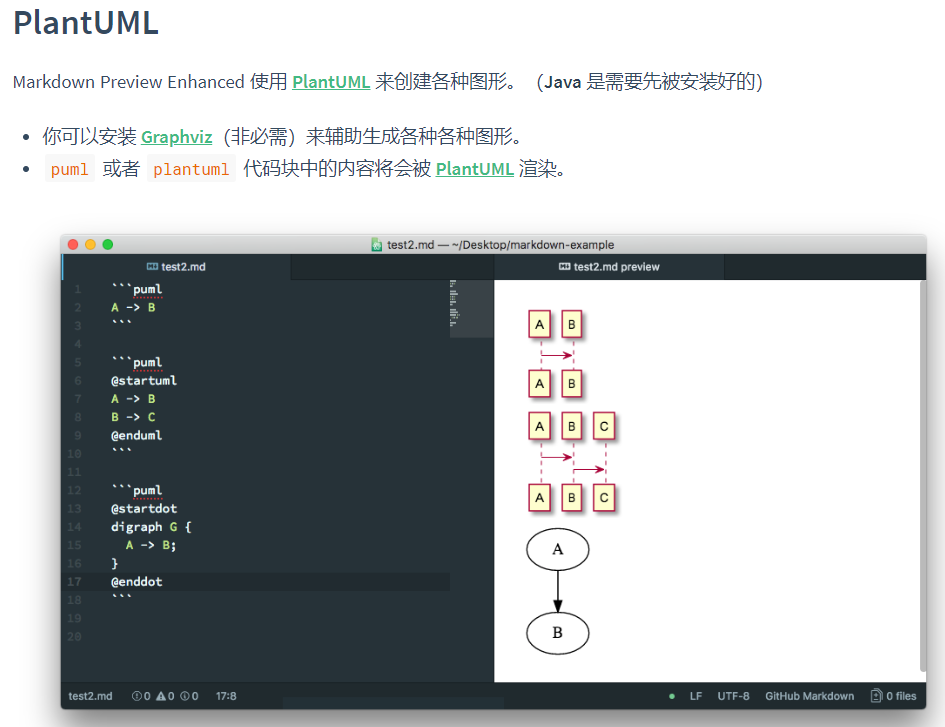Click the 'puml' inline code
Image resolution: width=945 pixels, height=727 pixels.
click(69, 169)
